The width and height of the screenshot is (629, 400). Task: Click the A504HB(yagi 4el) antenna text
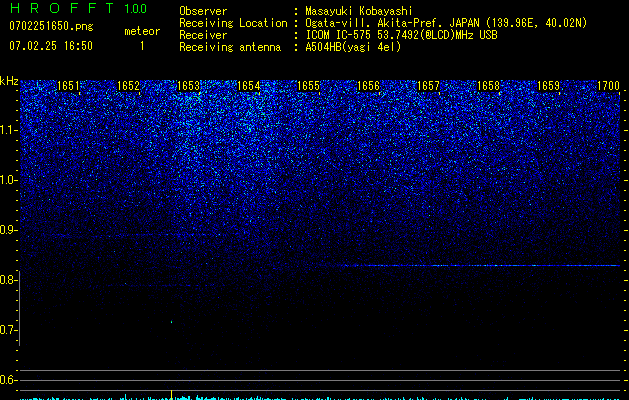coord(353,47)
